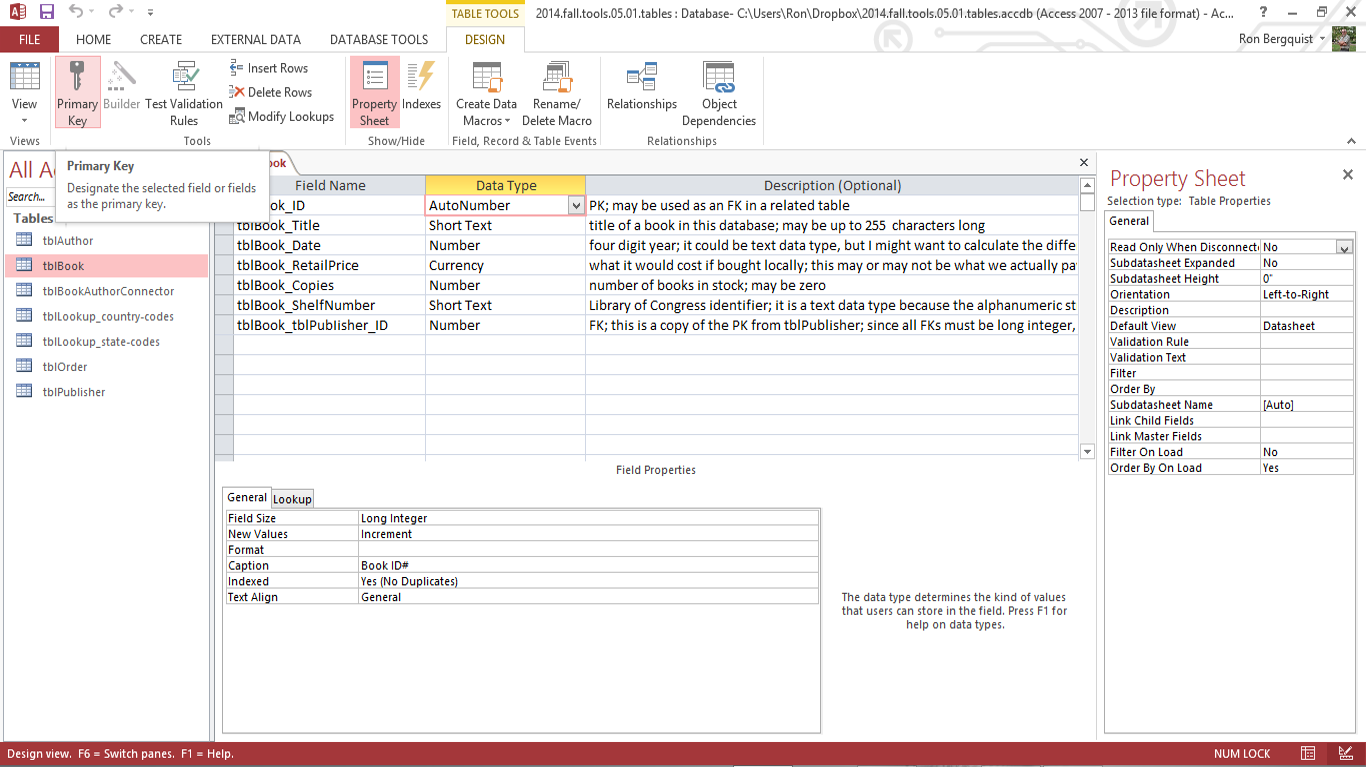The image size is (1366, 767).
Task: Click the Caption field value box
Action: click(x=588, y=565)
